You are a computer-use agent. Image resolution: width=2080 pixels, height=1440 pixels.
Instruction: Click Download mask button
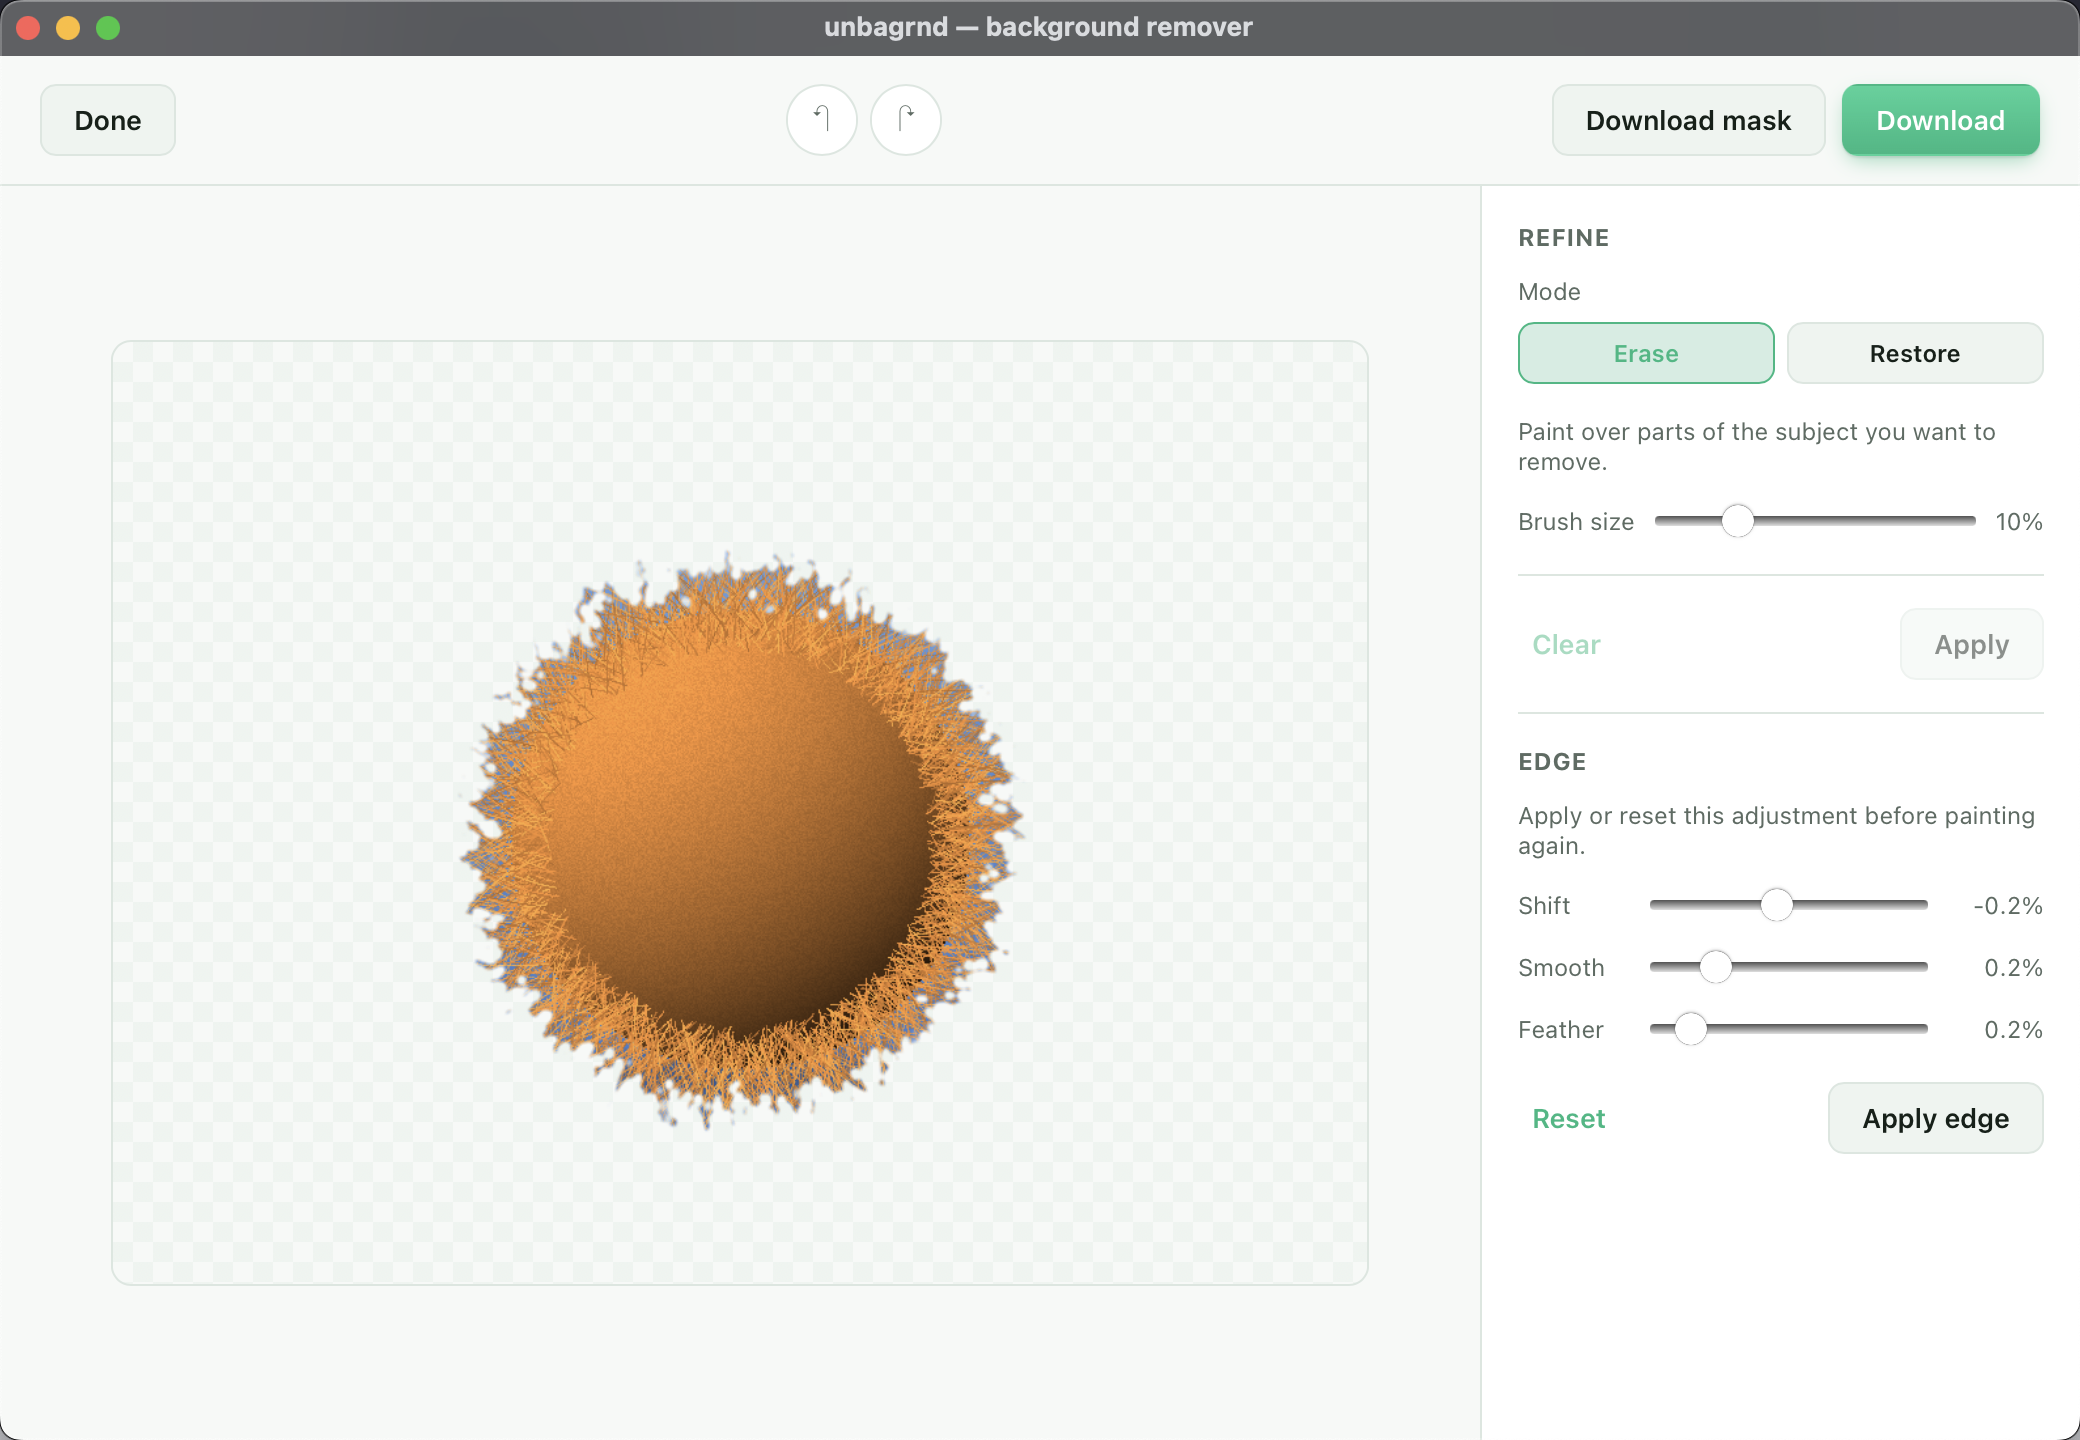(1688, 120)
